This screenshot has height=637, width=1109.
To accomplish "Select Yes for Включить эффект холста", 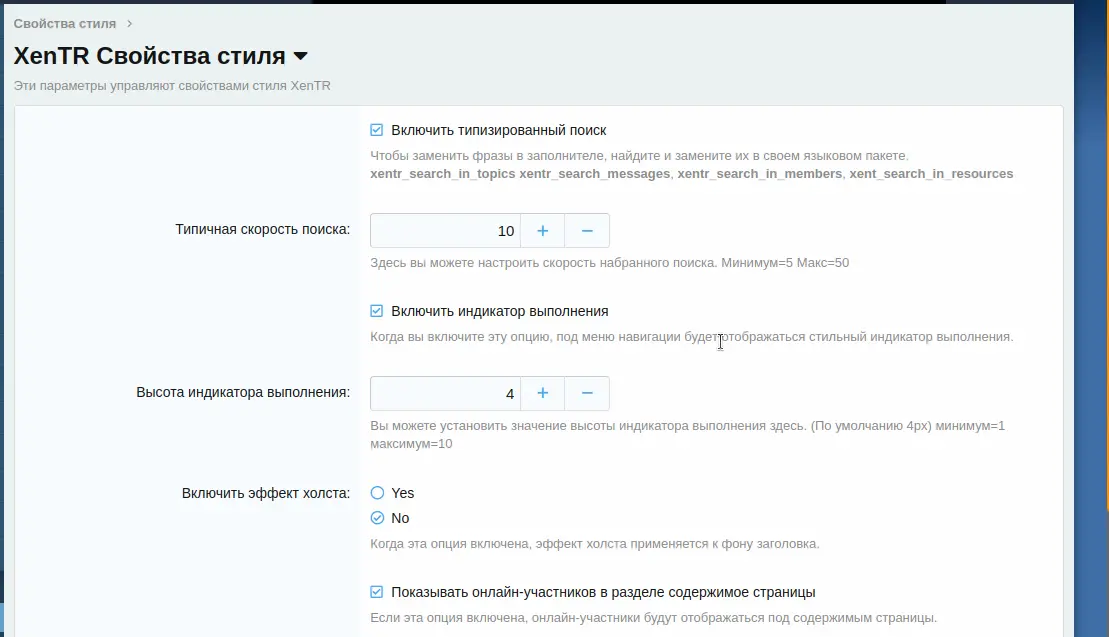I will pyautogui.click(x=377, y=493).
